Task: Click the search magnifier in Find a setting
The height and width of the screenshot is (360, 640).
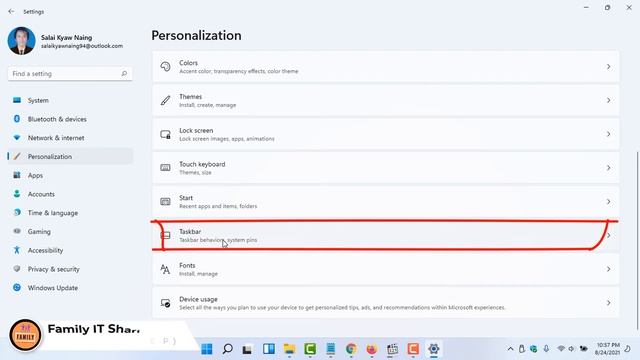Action: [x=124, y=73]
